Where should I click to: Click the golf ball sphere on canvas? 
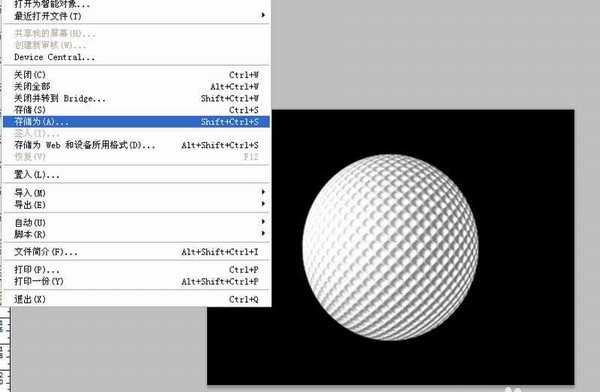[390, 247]
